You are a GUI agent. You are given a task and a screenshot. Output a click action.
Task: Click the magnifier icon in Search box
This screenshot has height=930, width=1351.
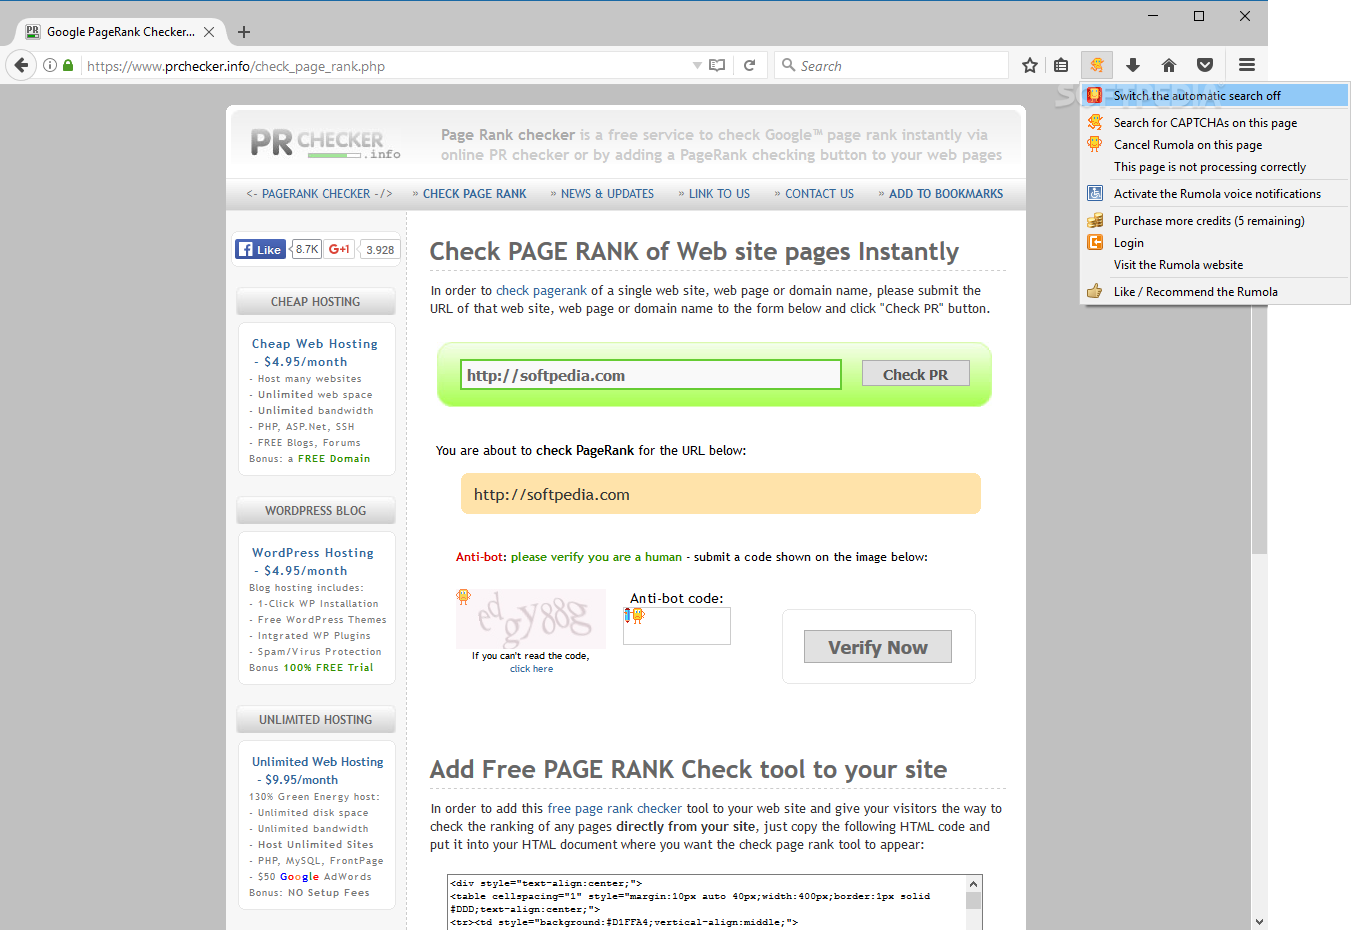click(789, 65)
